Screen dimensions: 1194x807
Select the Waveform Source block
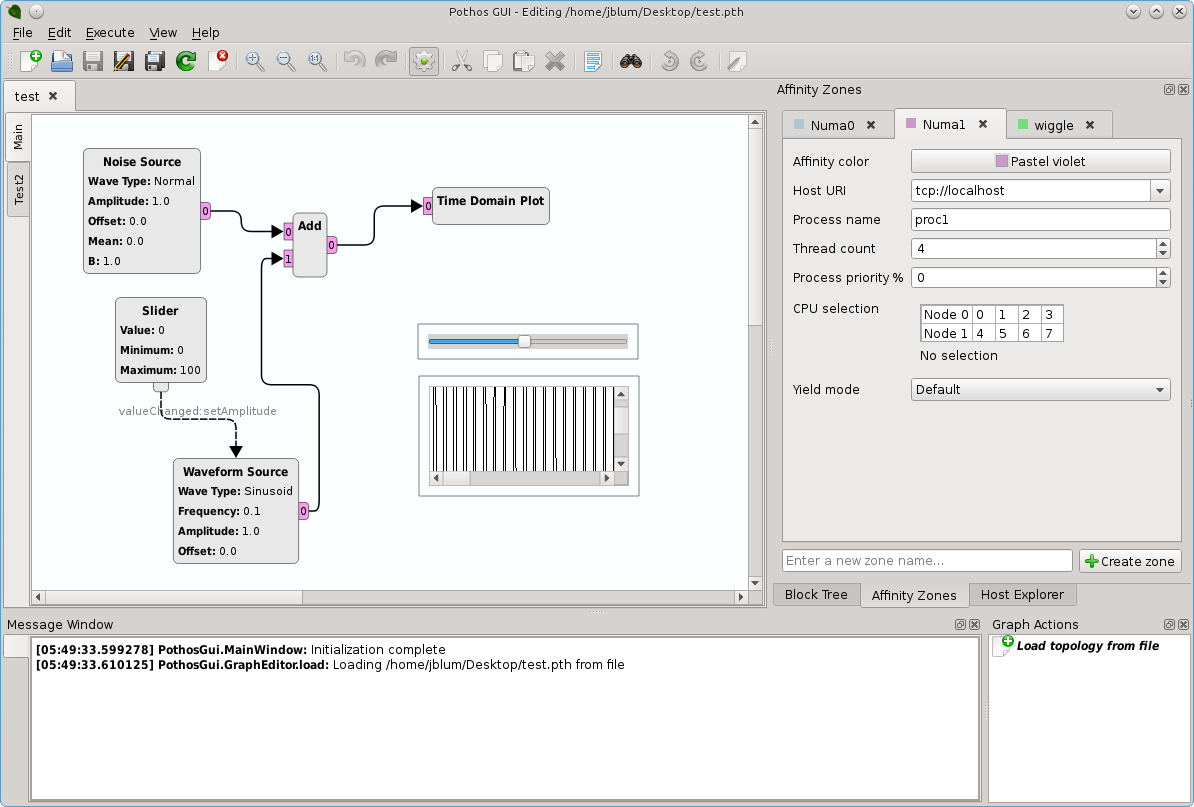(235, 511)
